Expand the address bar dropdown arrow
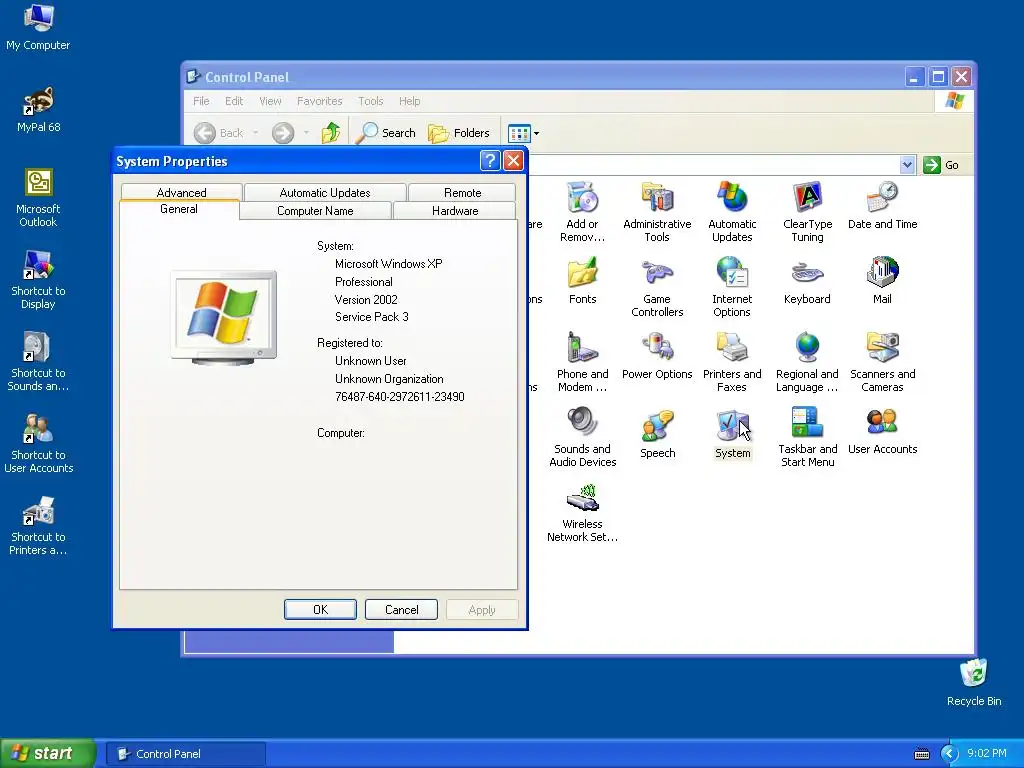Image resolution: width=1024 pixels, height=768 pixels. click(906, 165)
